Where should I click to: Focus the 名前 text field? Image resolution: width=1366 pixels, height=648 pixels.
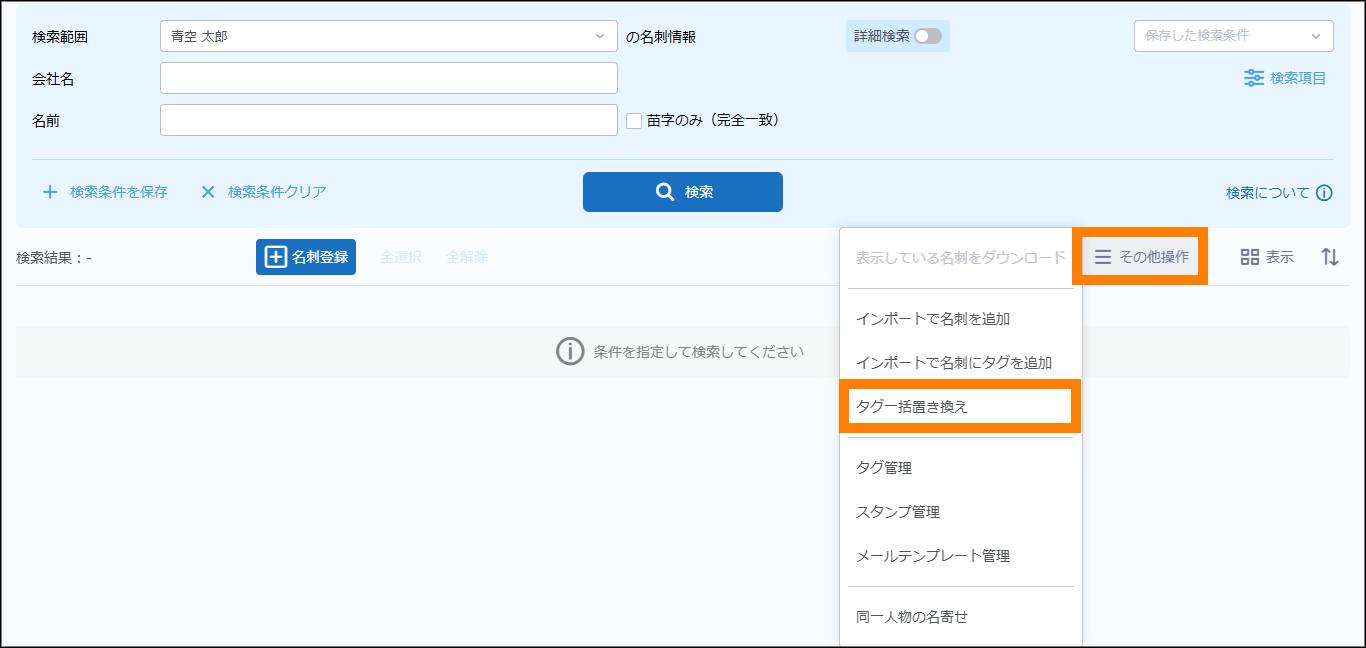[x=388, y=120]
